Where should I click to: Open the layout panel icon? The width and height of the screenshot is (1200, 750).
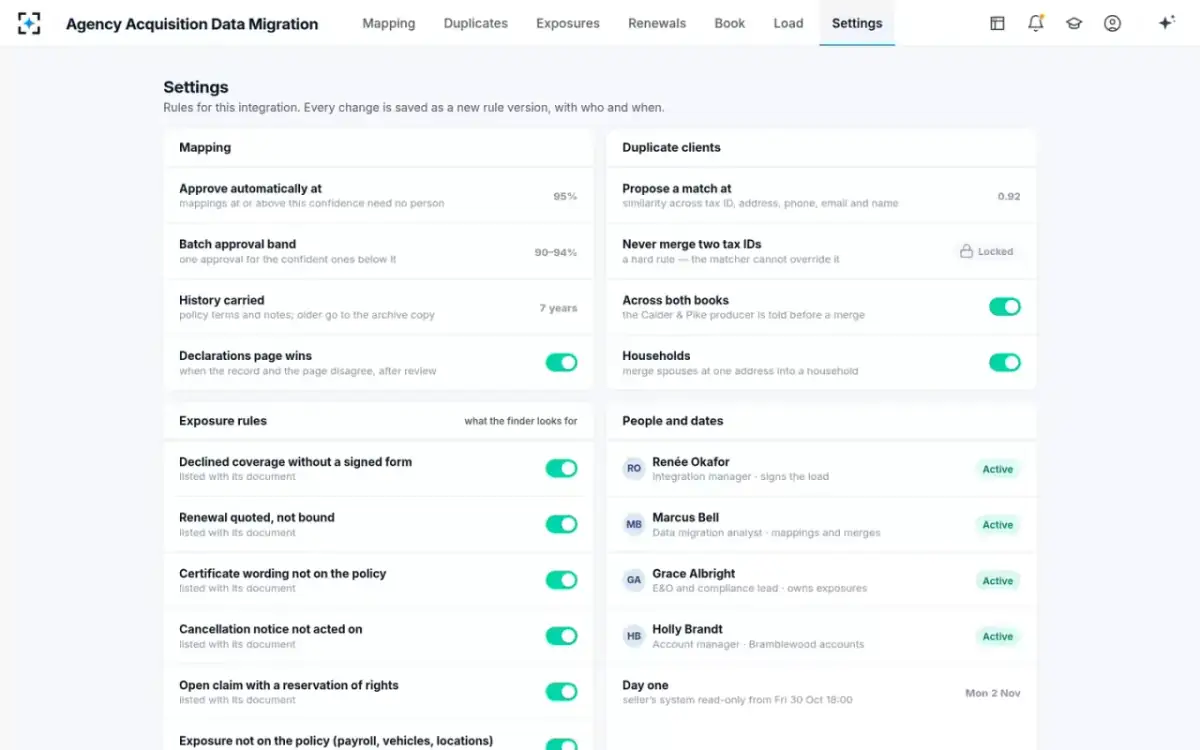click(x=997, y=23)
